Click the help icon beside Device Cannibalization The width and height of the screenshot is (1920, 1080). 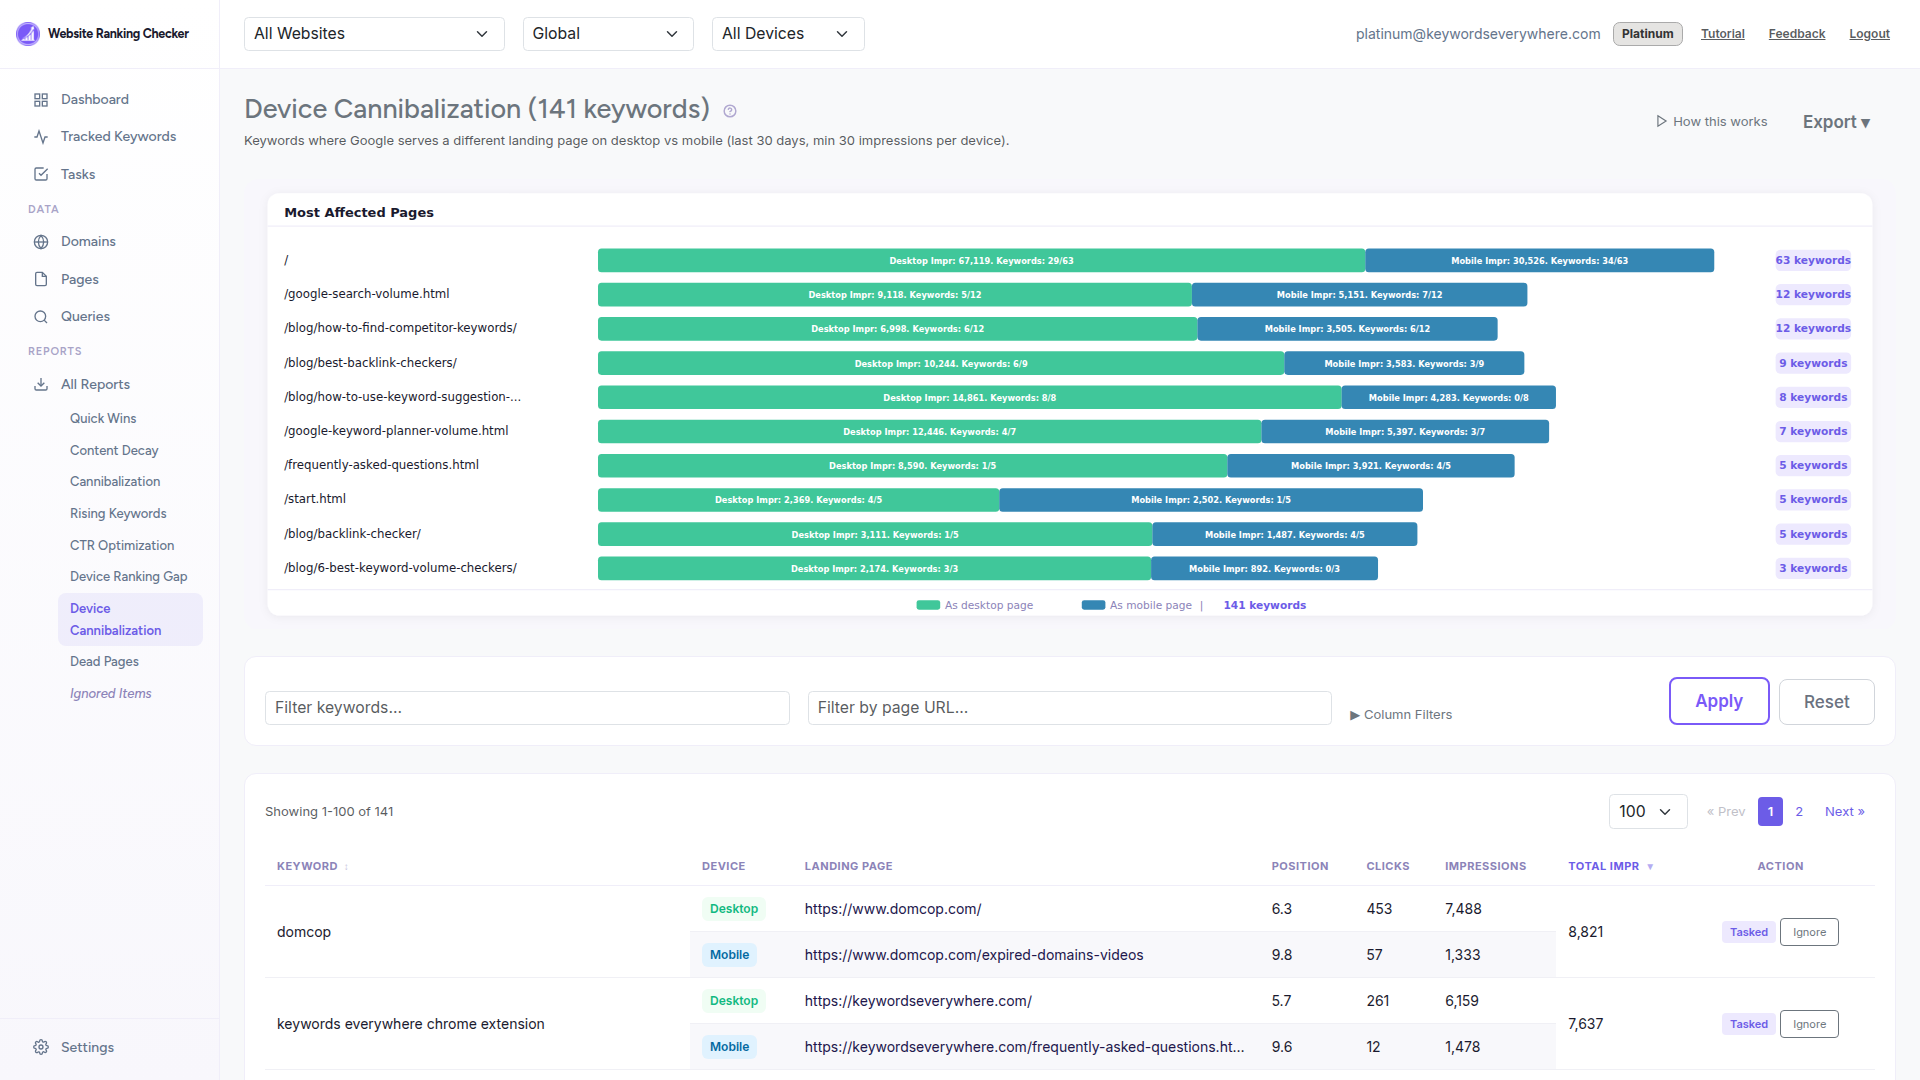coord(729,111)
